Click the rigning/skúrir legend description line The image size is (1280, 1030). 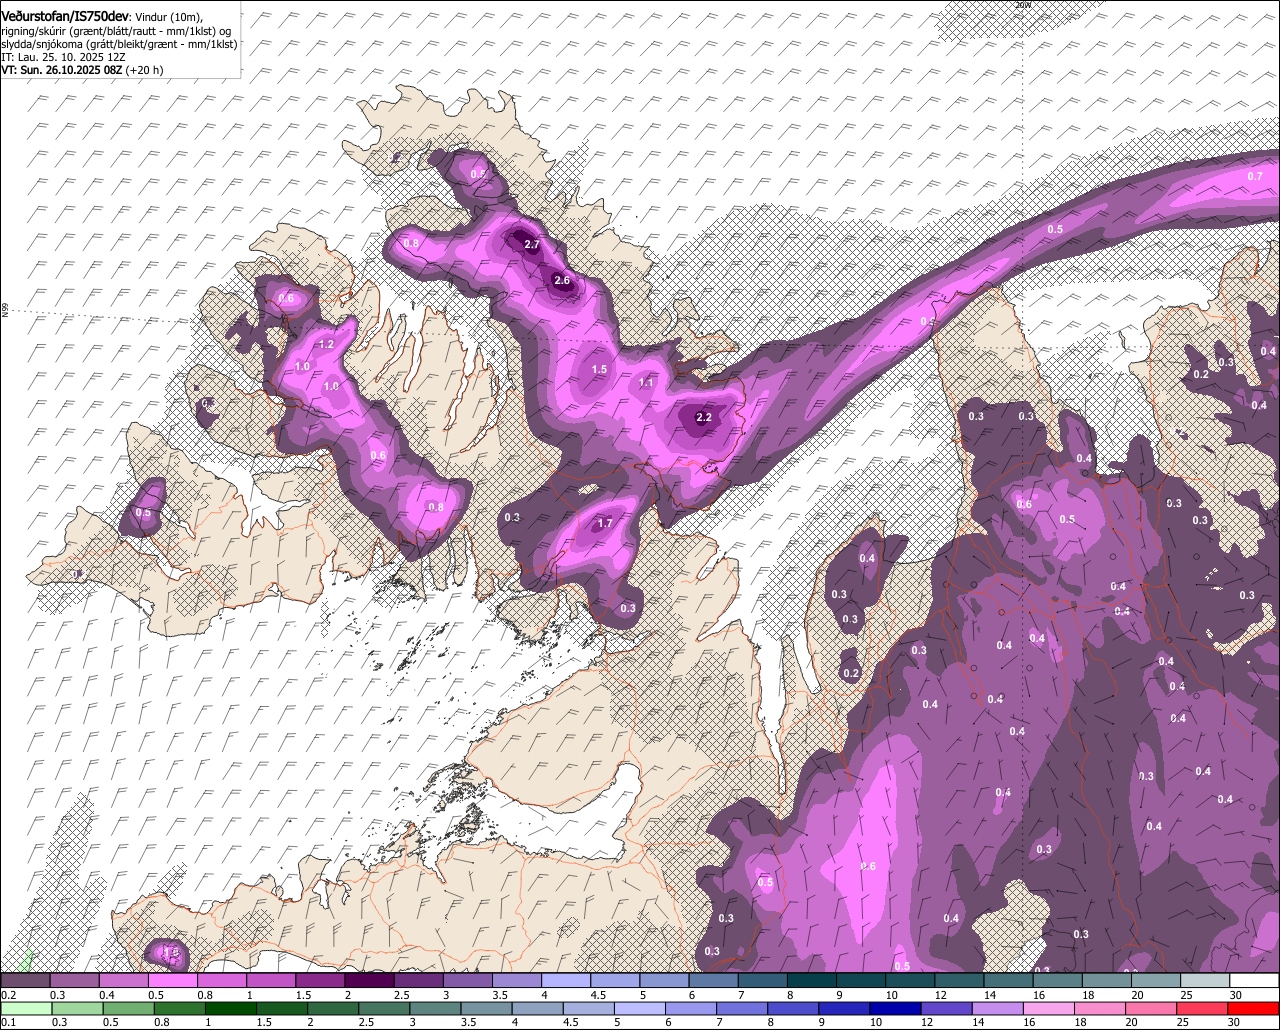[118, 31]
